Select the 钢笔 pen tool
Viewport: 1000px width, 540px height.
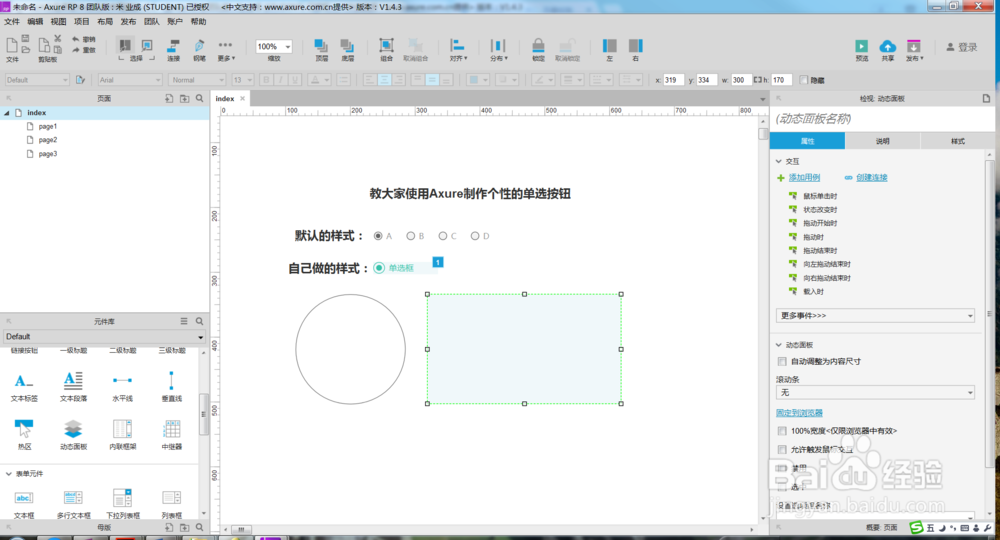[199, 46]
